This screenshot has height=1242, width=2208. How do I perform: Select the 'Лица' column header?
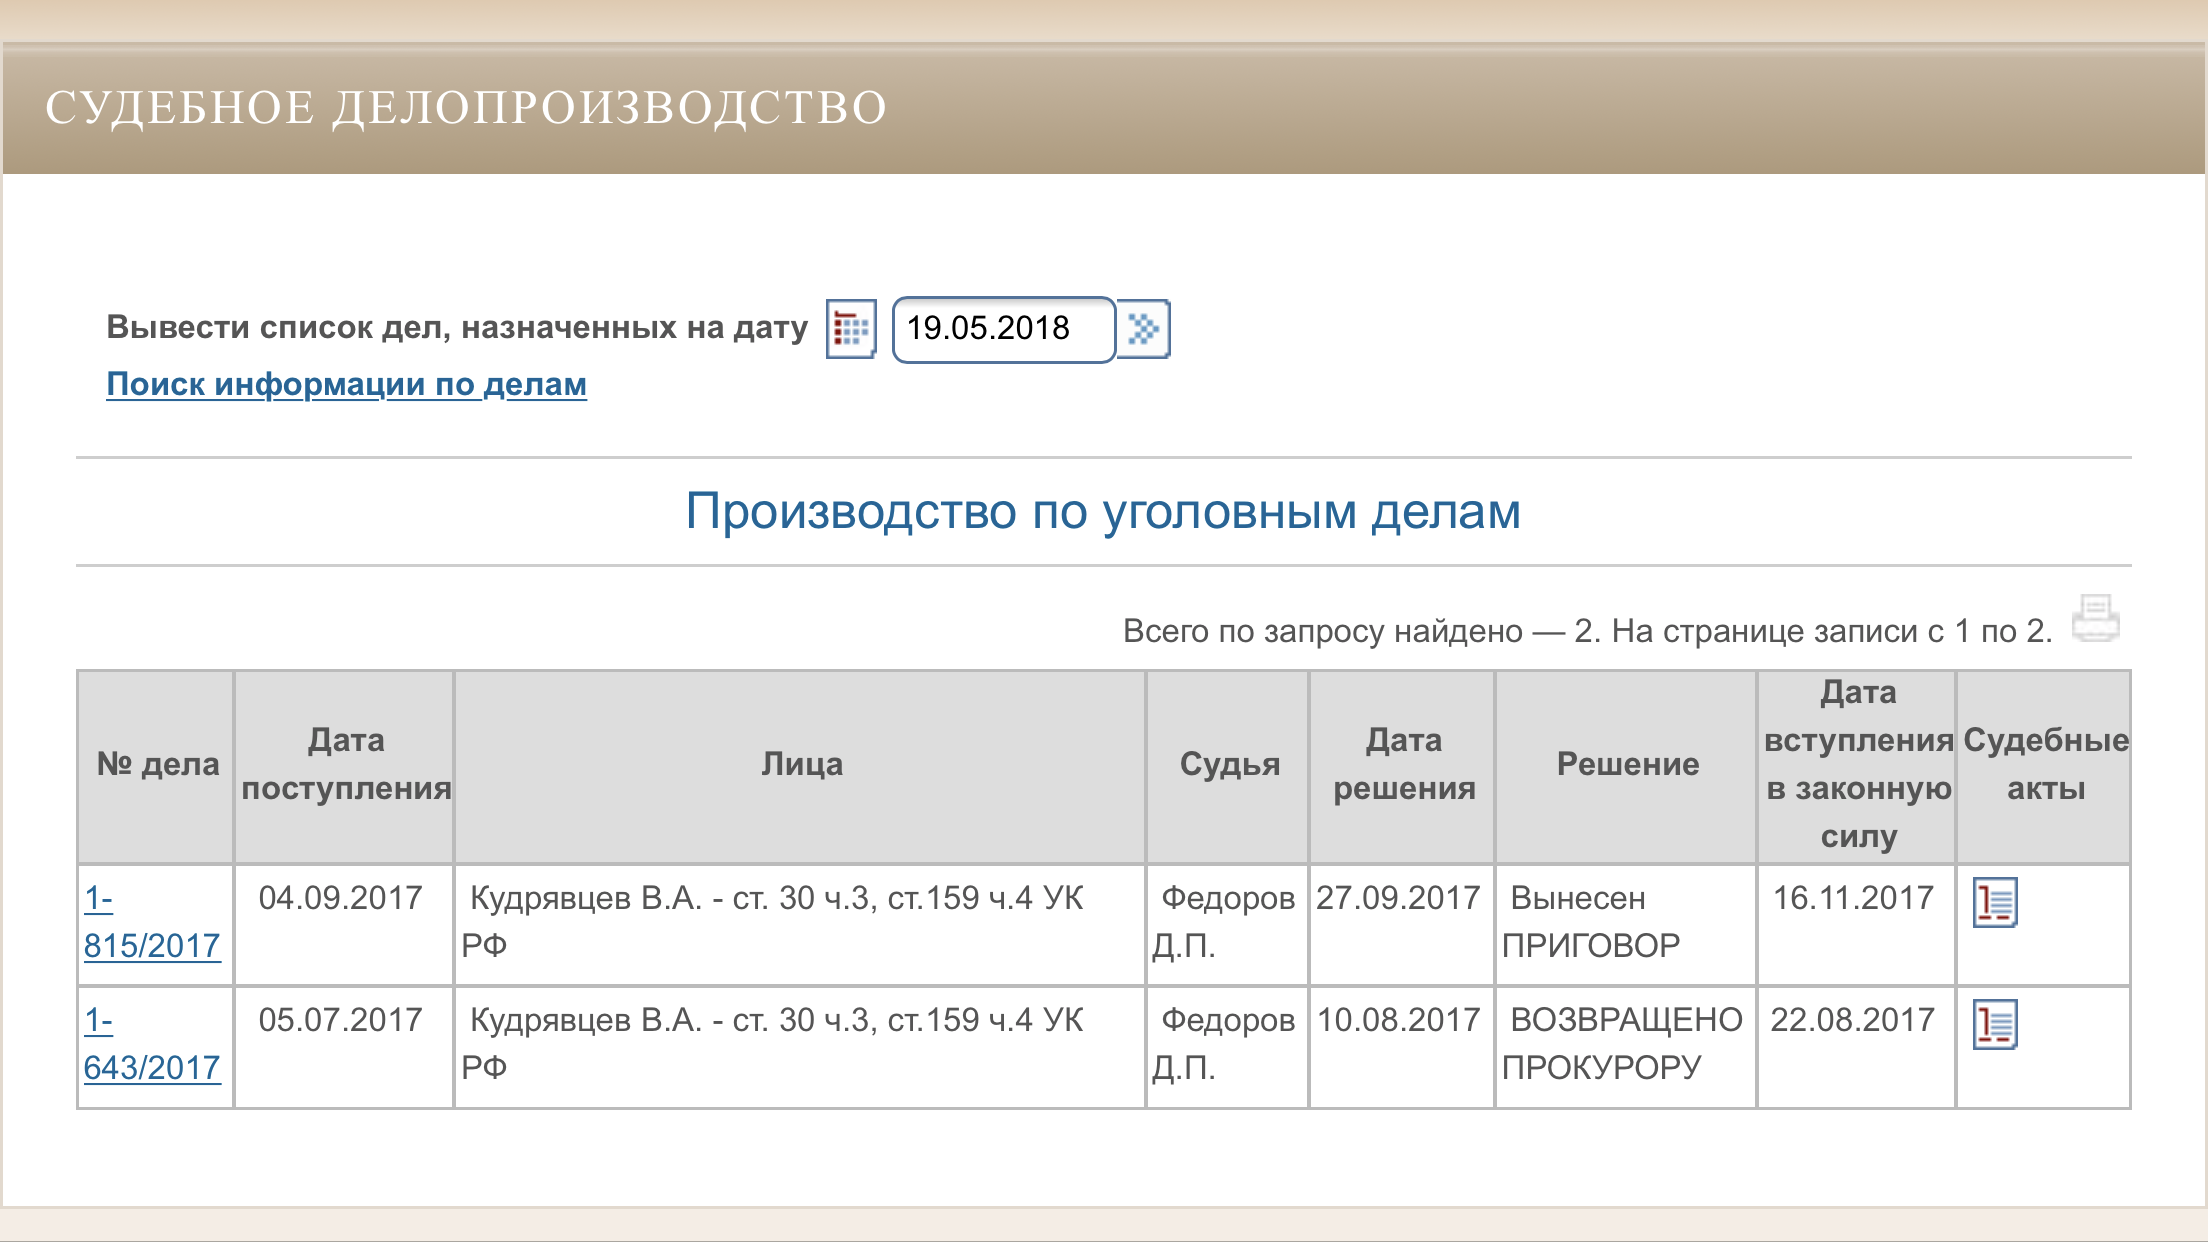pos(801,765)
